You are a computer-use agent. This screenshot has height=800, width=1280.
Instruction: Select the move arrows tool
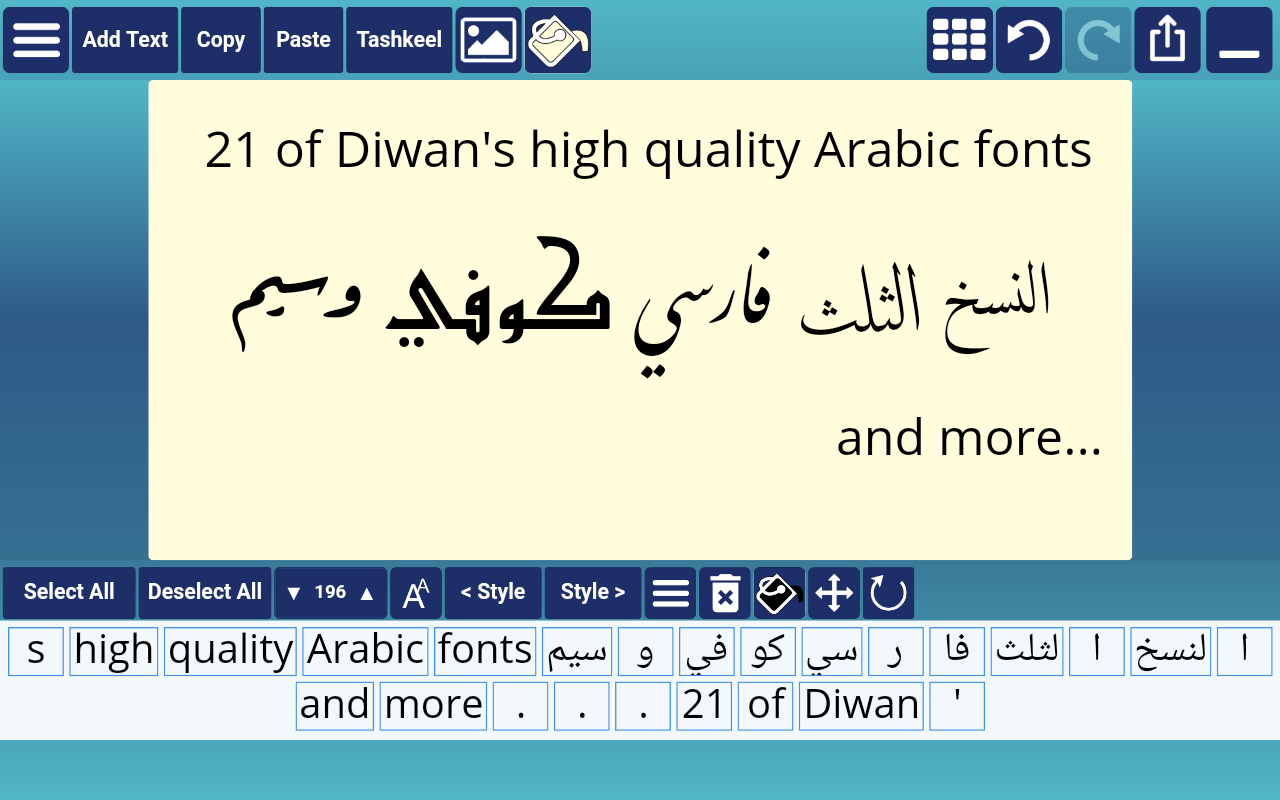834,593
